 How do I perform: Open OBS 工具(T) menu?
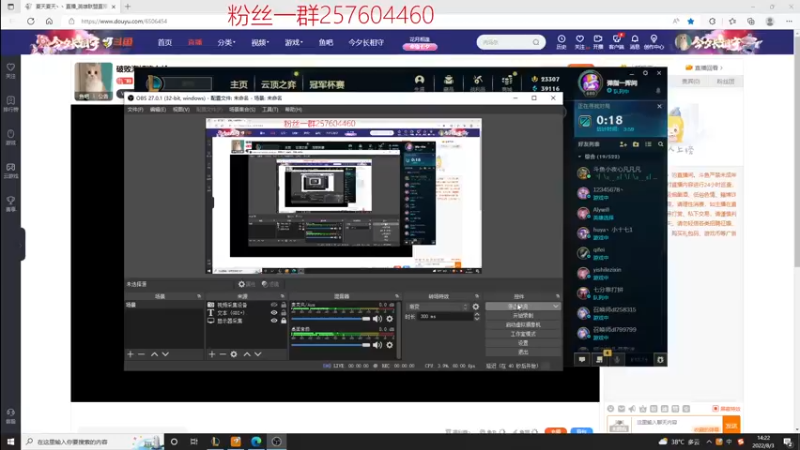point(270,110)
